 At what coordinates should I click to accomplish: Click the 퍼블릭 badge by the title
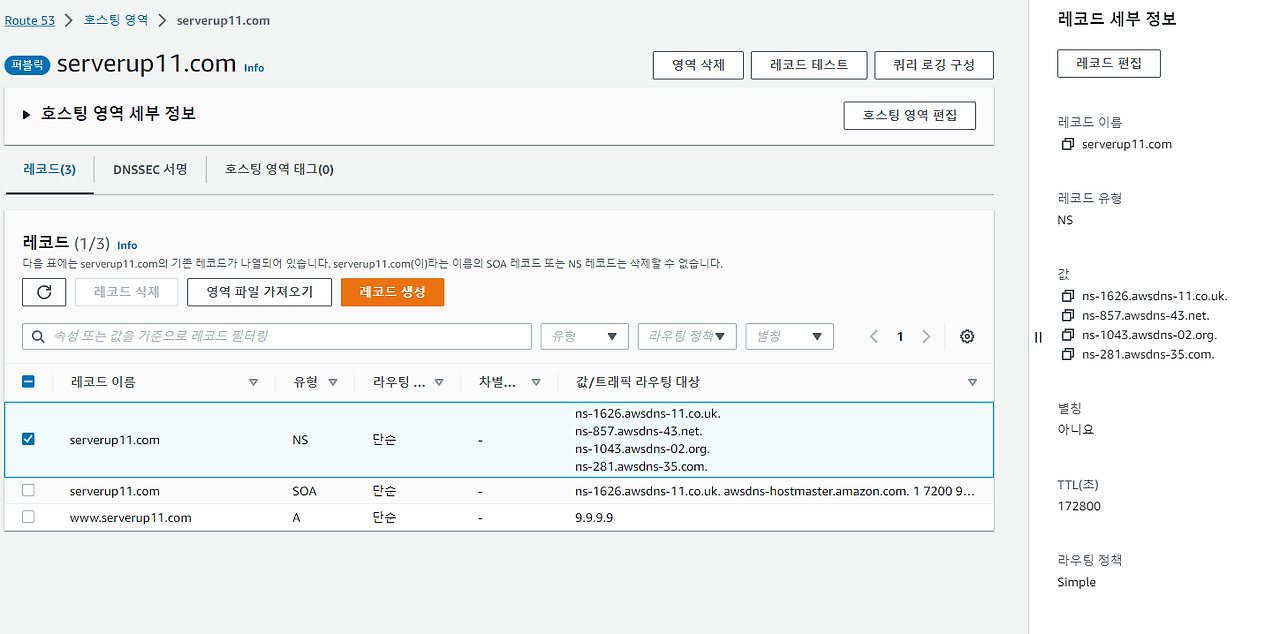(x=28, y=65)
